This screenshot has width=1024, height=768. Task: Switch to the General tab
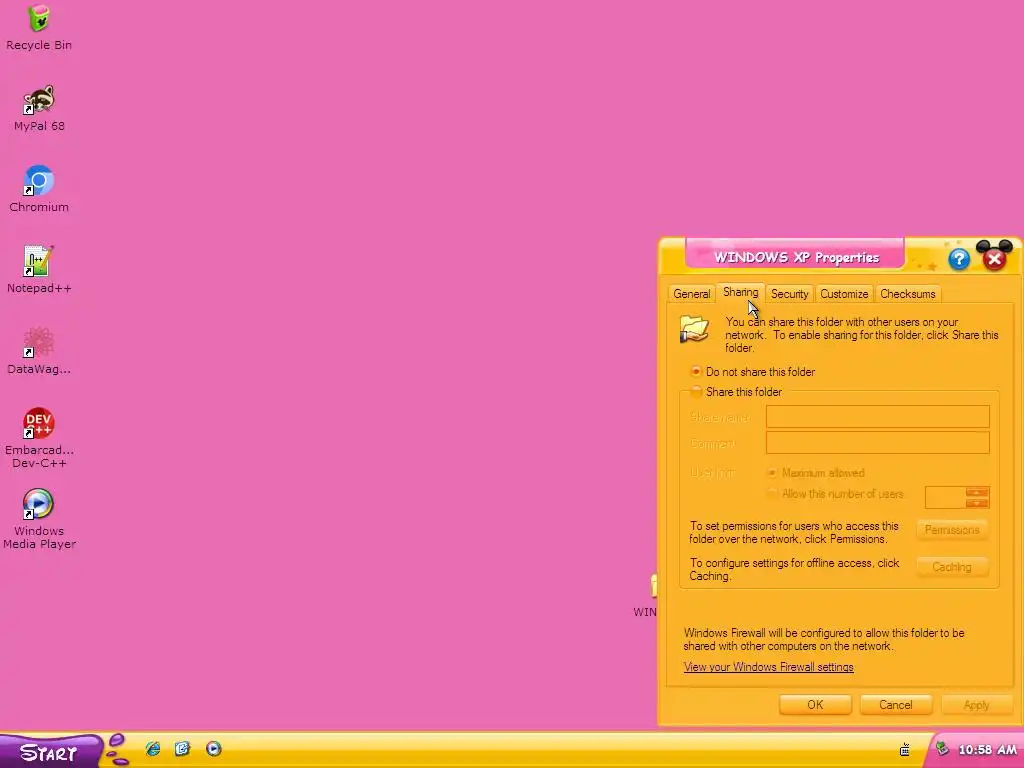click(692, 294)
